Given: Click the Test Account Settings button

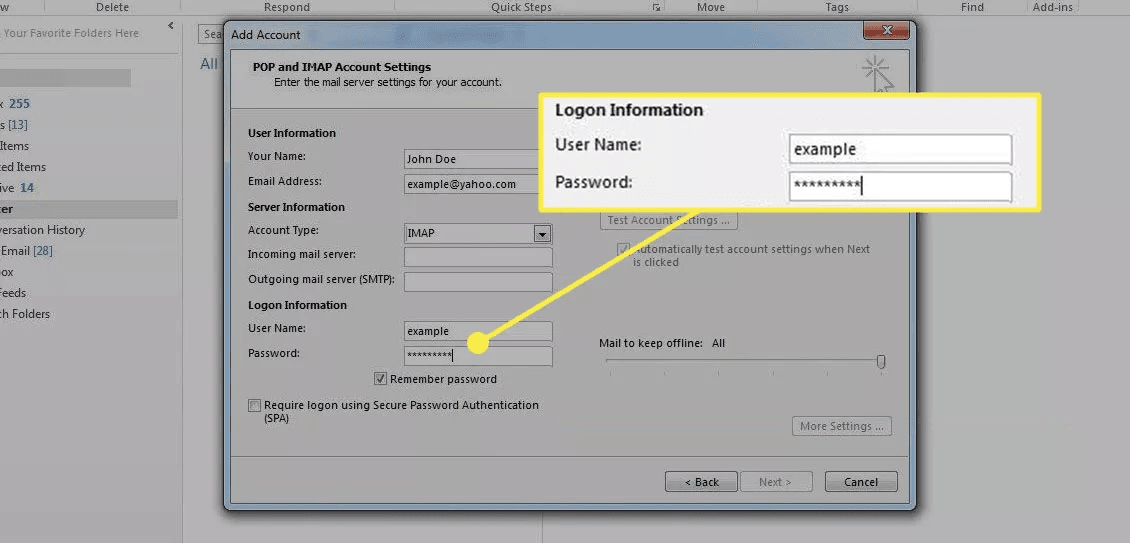Looking at the screenshot, I should (669, 220).
